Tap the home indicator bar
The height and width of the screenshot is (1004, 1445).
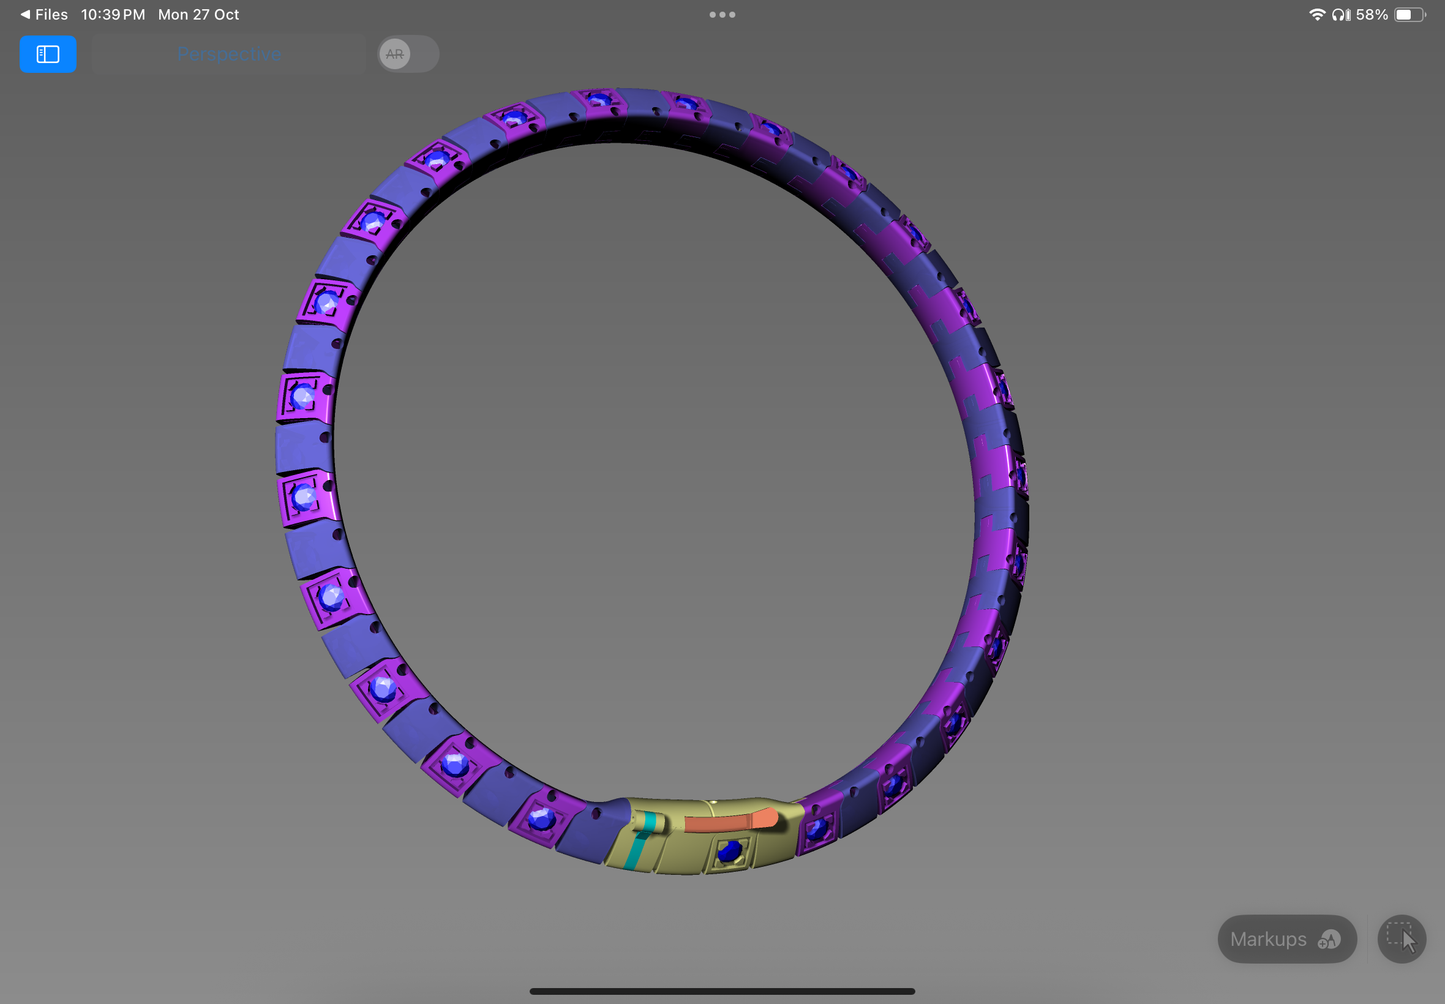point(722,991)
